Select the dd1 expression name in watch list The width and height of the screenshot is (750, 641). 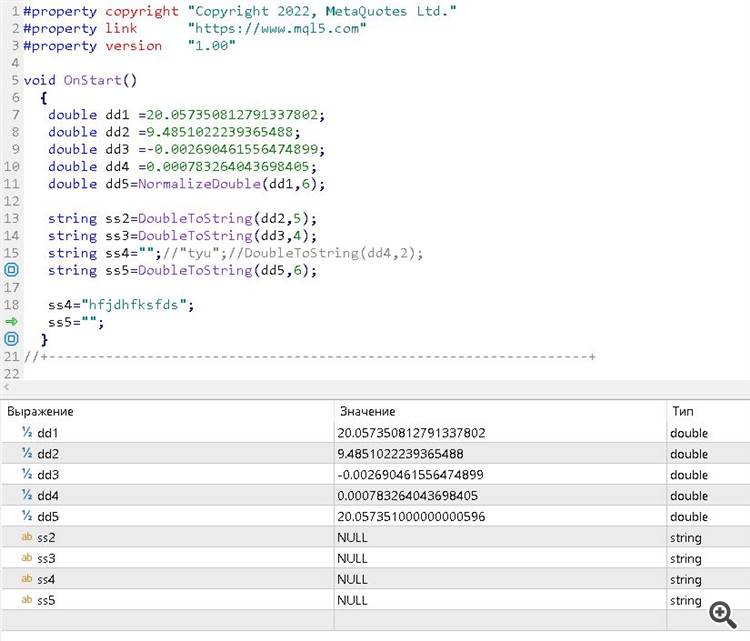pos(48,433)
